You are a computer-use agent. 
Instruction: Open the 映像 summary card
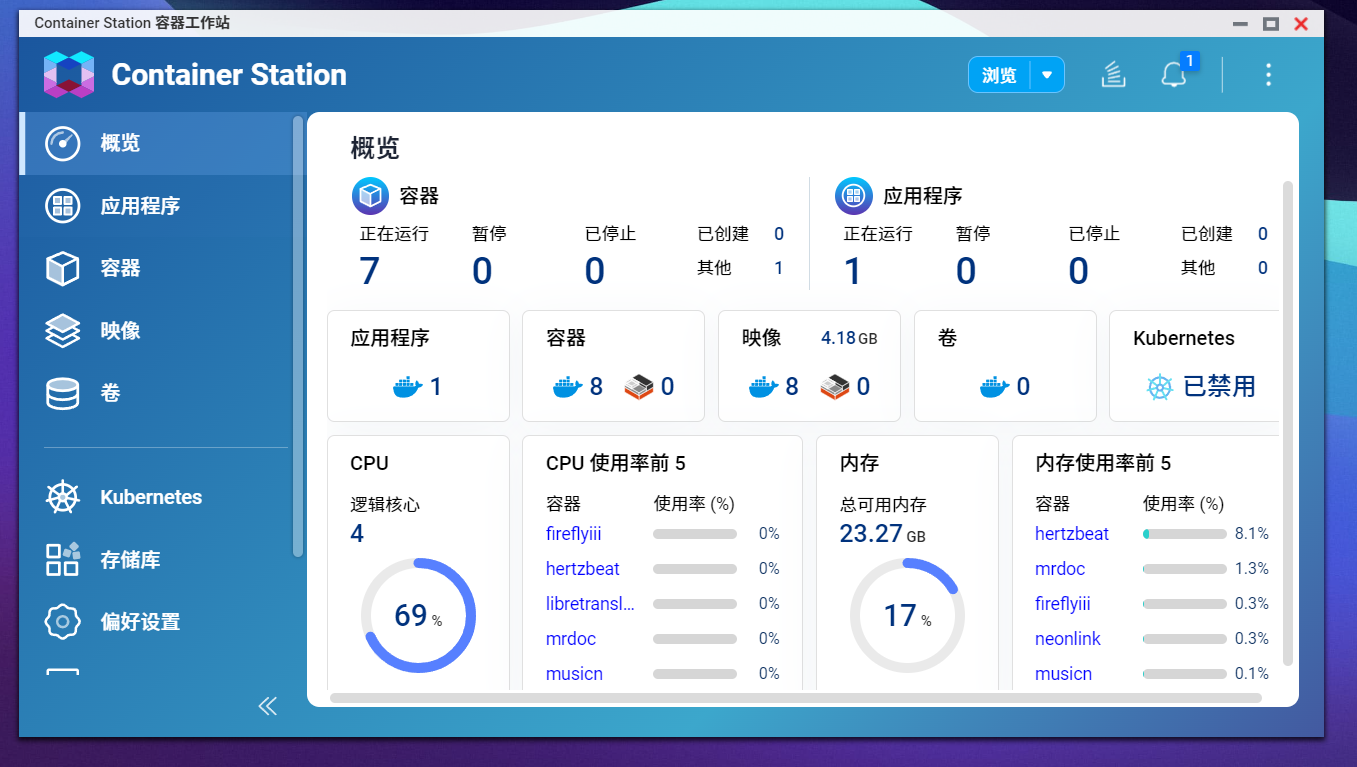809,366
